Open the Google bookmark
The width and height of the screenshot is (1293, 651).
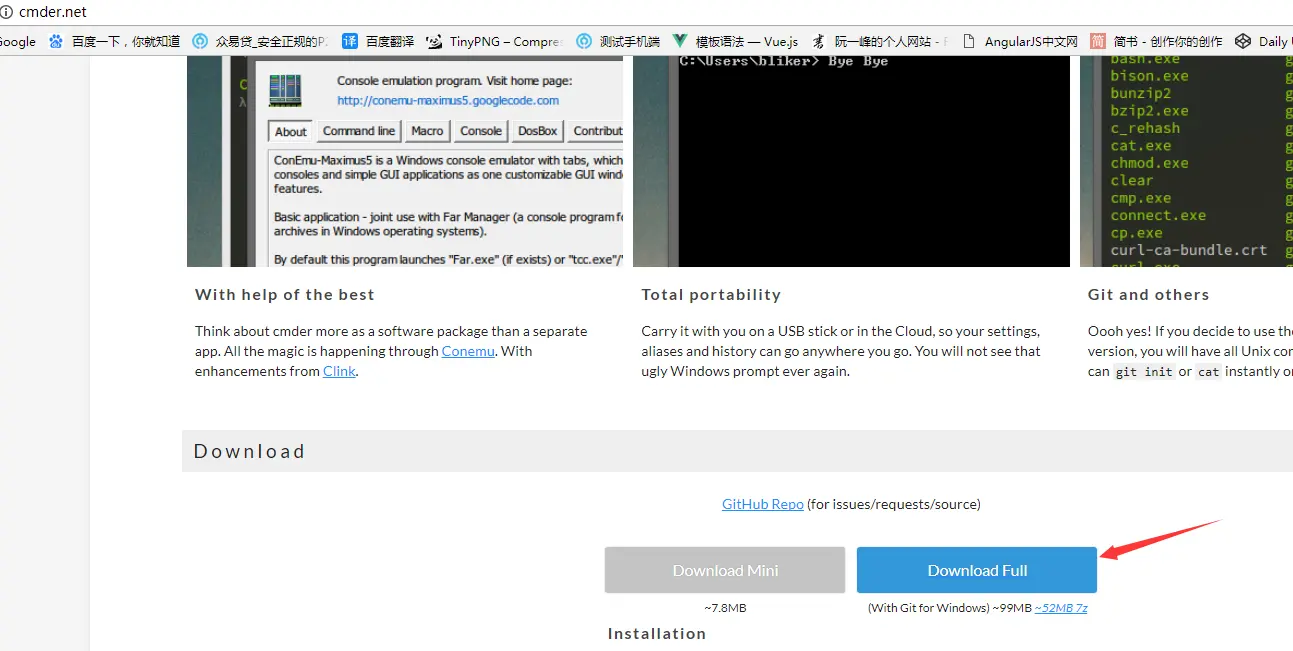tap(17, 41)
